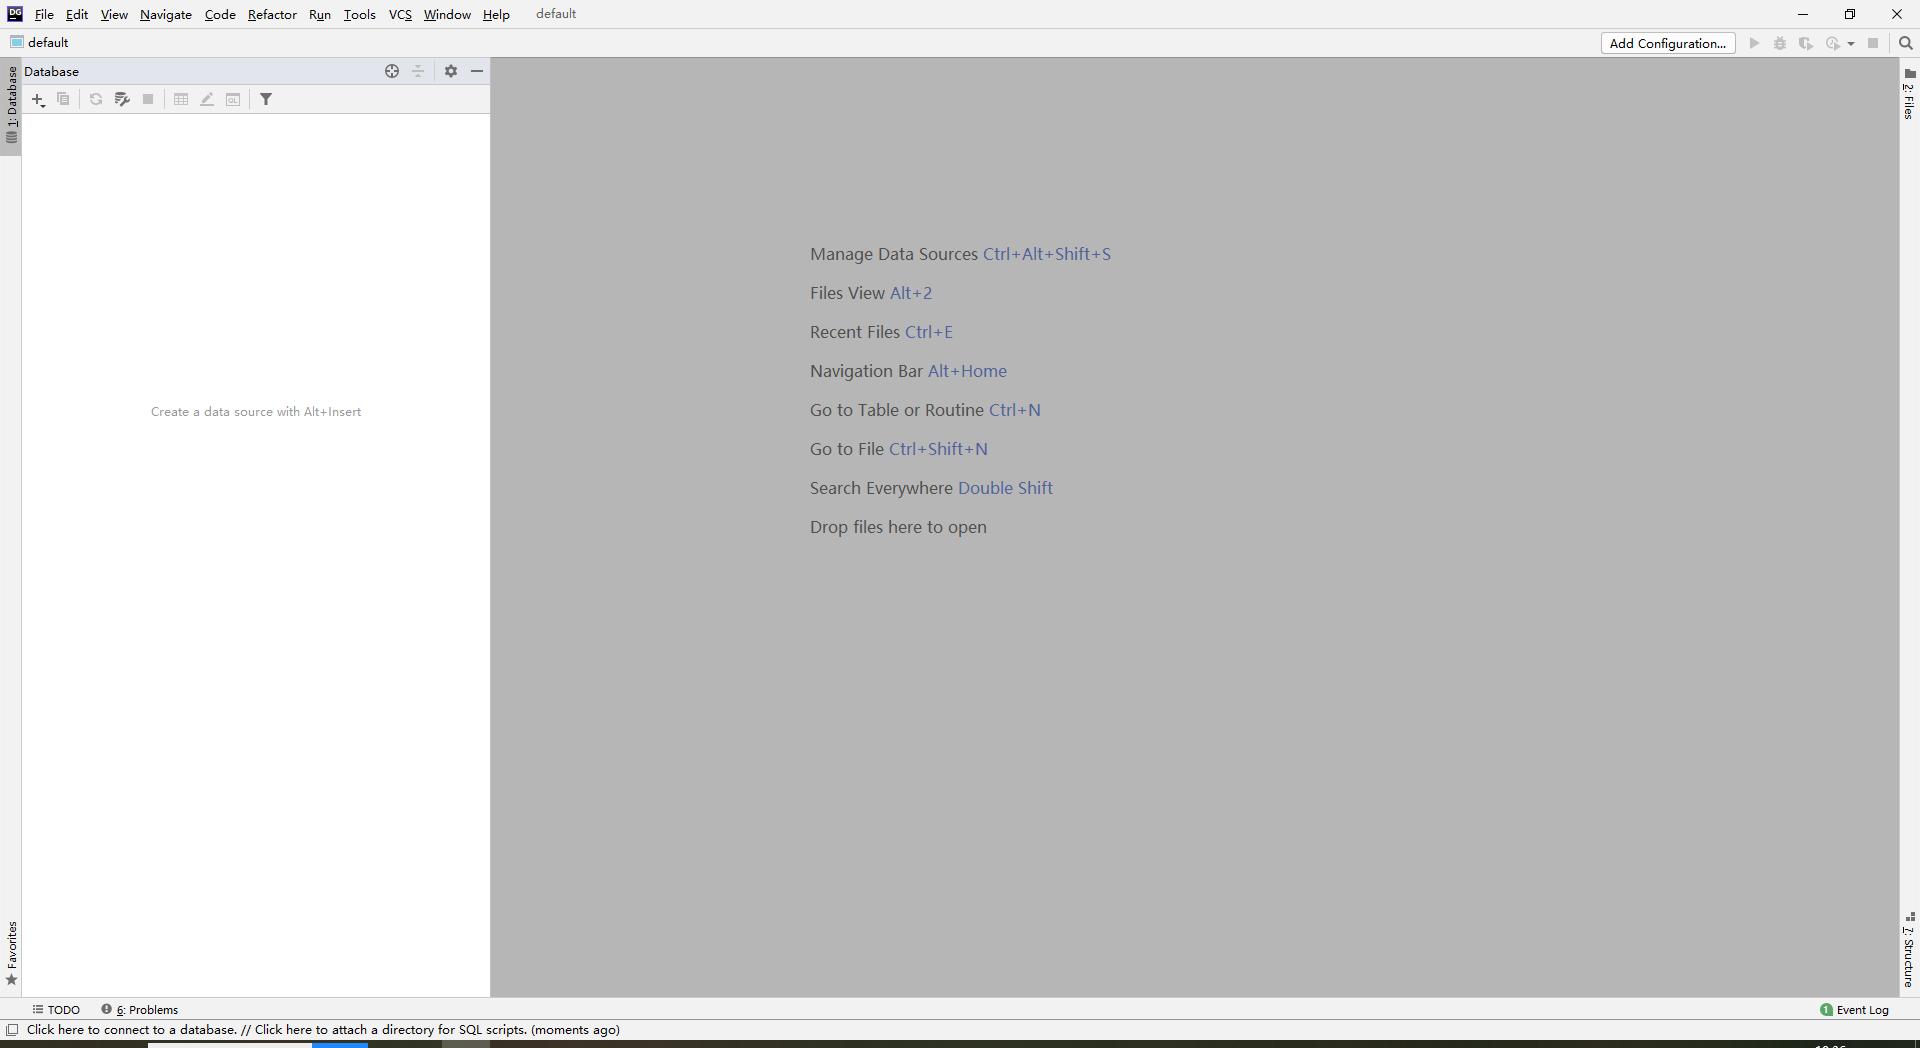Click 'Manage Data Sources' hint text
Image resolution: width=1920 pixels, height=1048 pixels.
click(894, 254)
